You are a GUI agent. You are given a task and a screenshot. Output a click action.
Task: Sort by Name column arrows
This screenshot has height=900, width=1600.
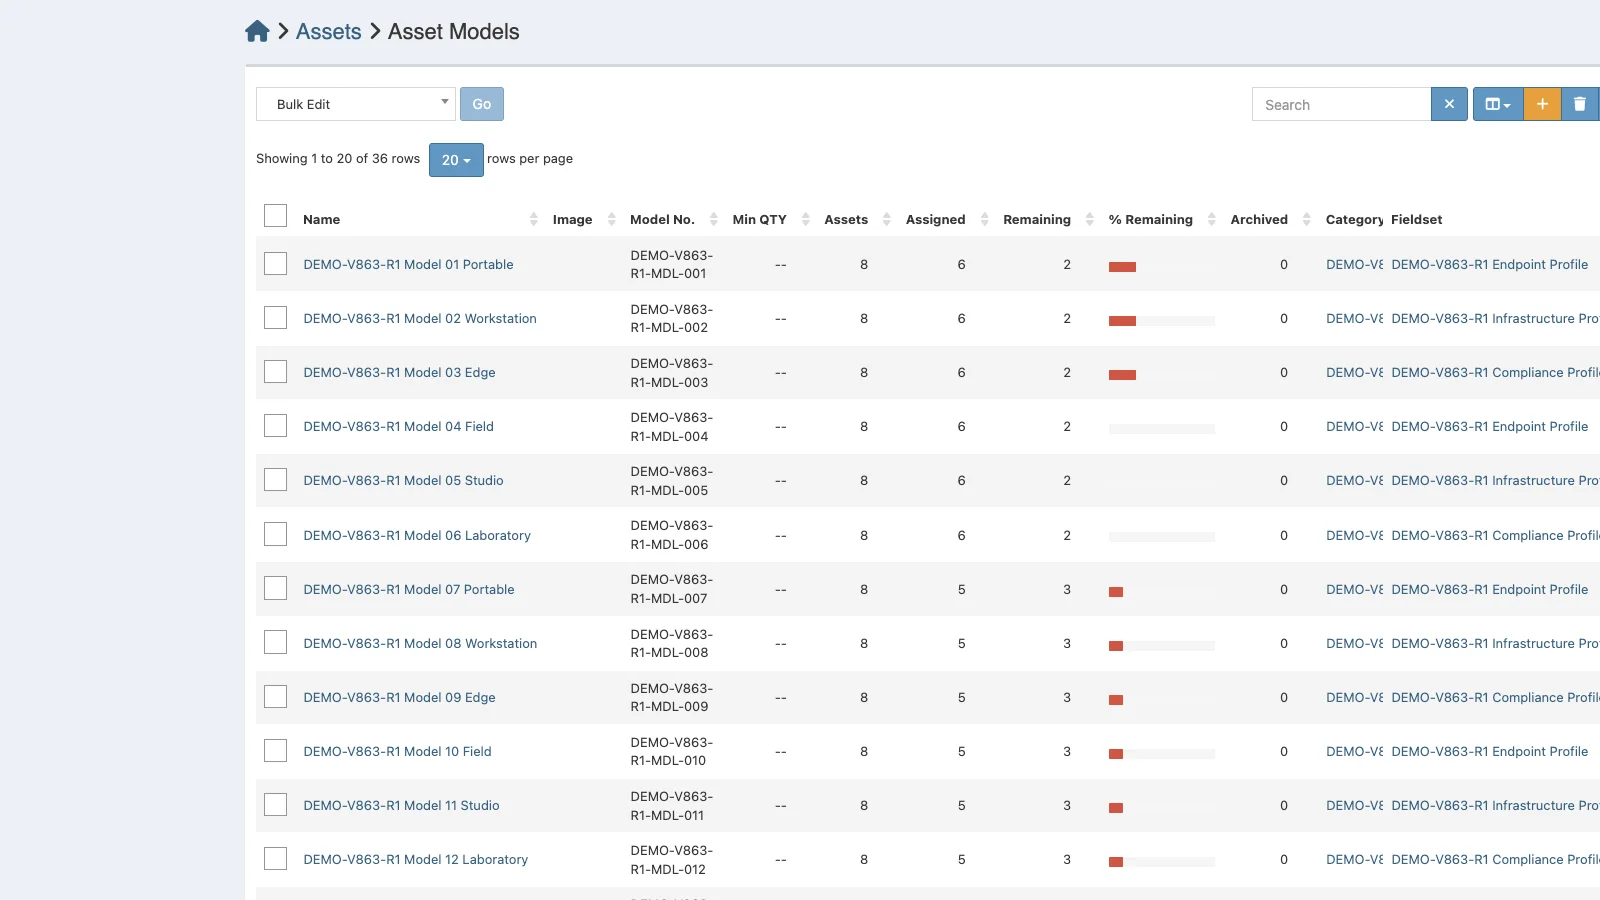[x=533, y=219]
